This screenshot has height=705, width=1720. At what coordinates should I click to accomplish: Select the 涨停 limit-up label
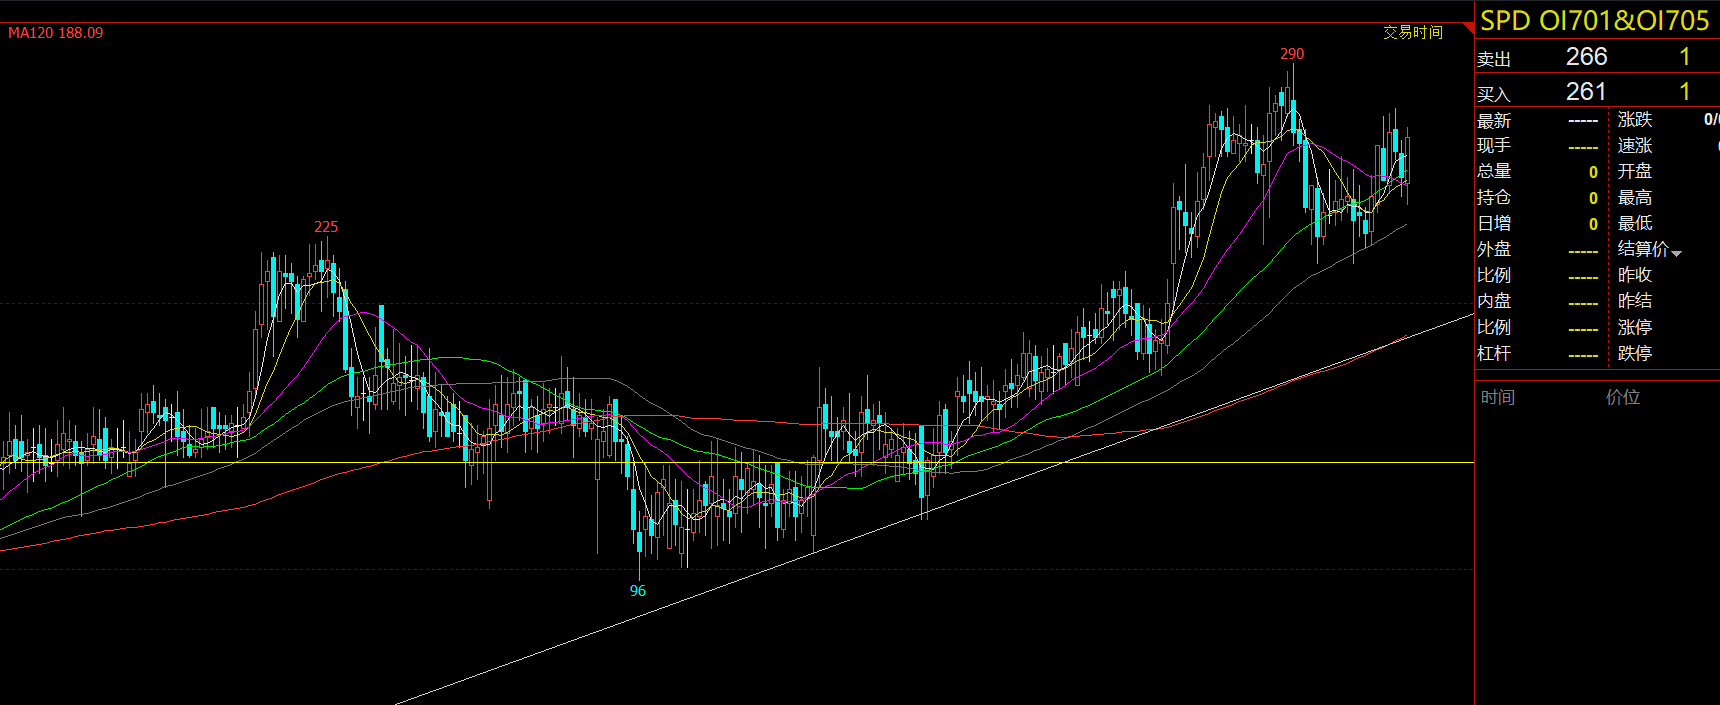(x=1635, y=328)
